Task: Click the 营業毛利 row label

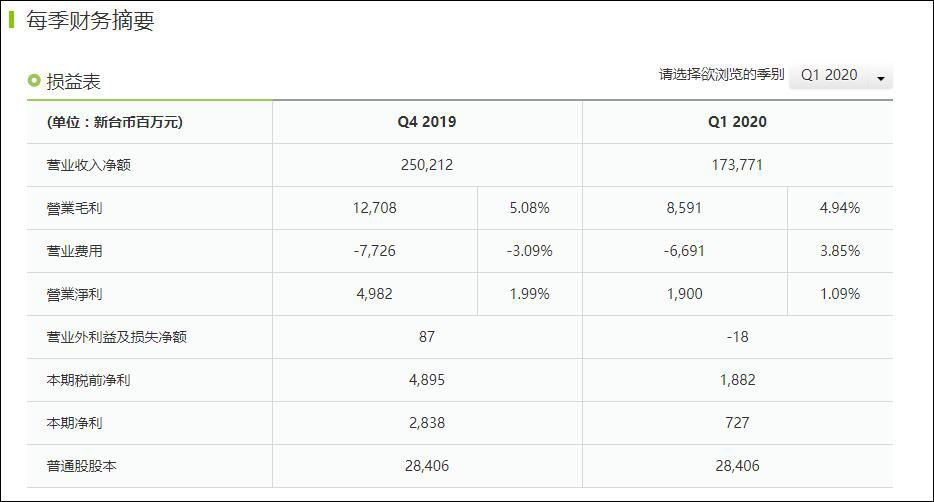Action: click(x=75, y=208)
